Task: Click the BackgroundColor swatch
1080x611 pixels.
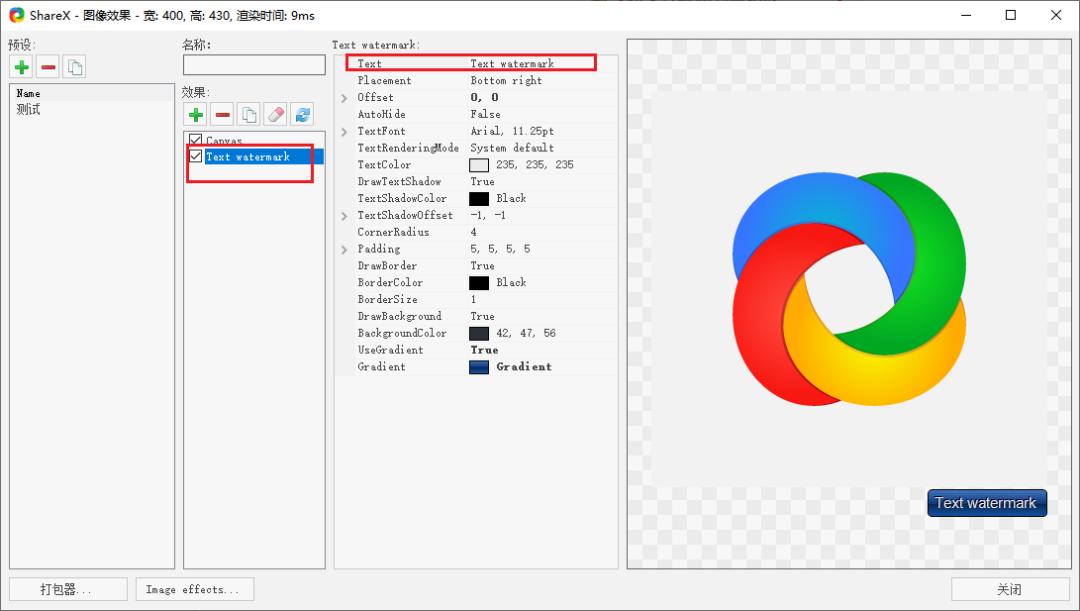Action: pos(479,333)
